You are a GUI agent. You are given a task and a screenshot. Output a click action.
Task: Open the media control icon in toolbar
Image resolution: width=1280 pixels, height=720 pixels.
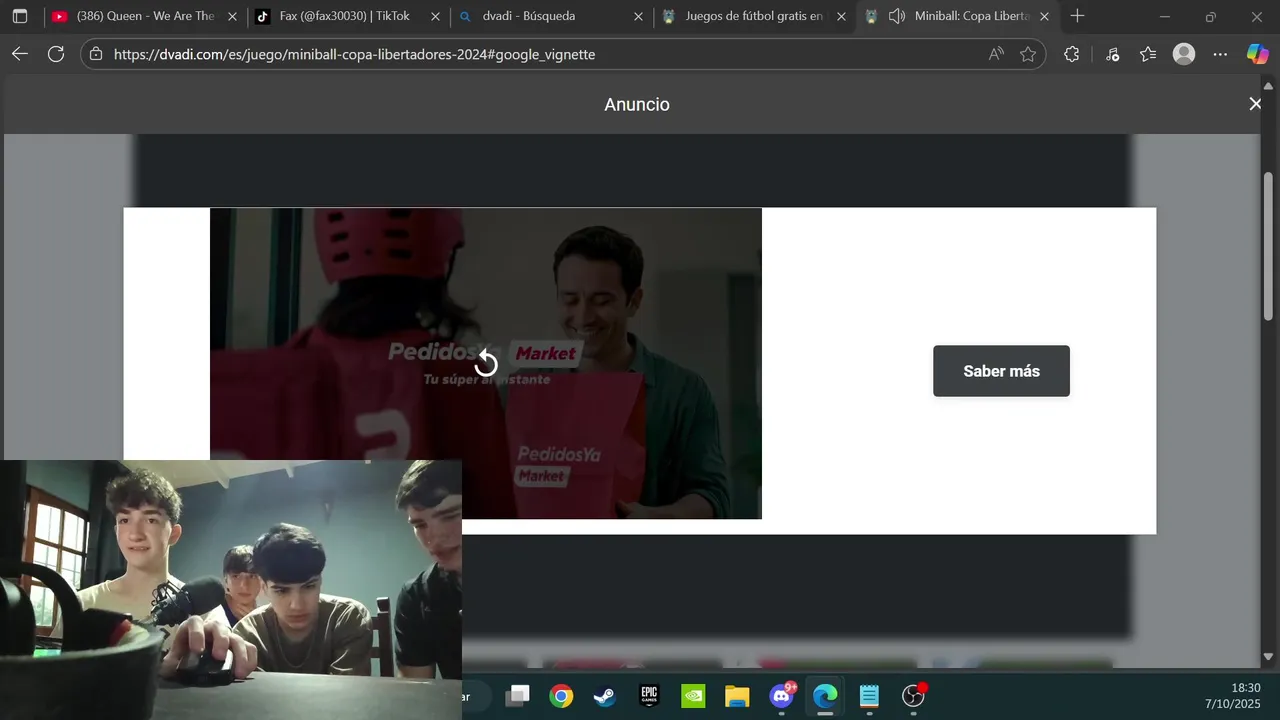click(x=1112, y=54)
